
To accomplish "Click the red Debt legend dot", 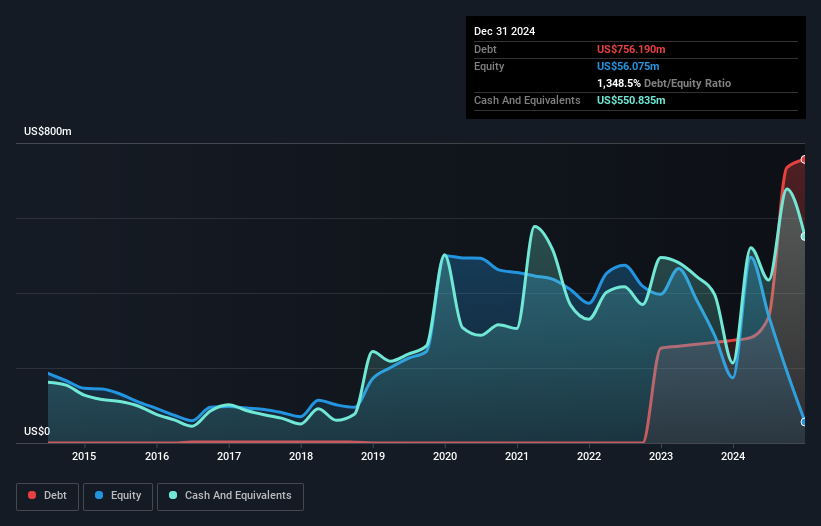I will (32, 495).
